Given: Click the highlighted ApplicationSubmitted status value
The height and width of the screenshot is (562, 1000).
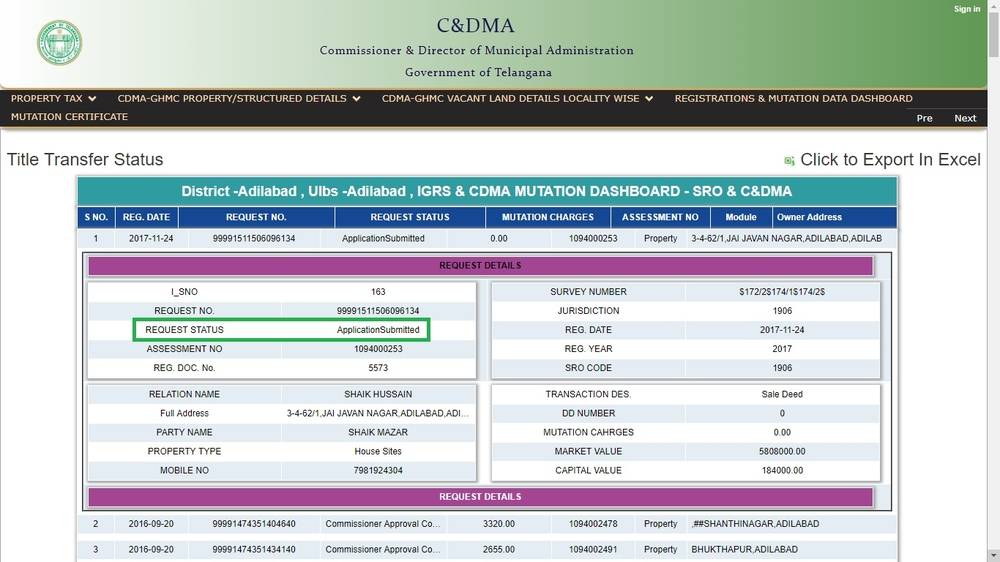Looking at the screenshot, I should [x=378, y=330].
